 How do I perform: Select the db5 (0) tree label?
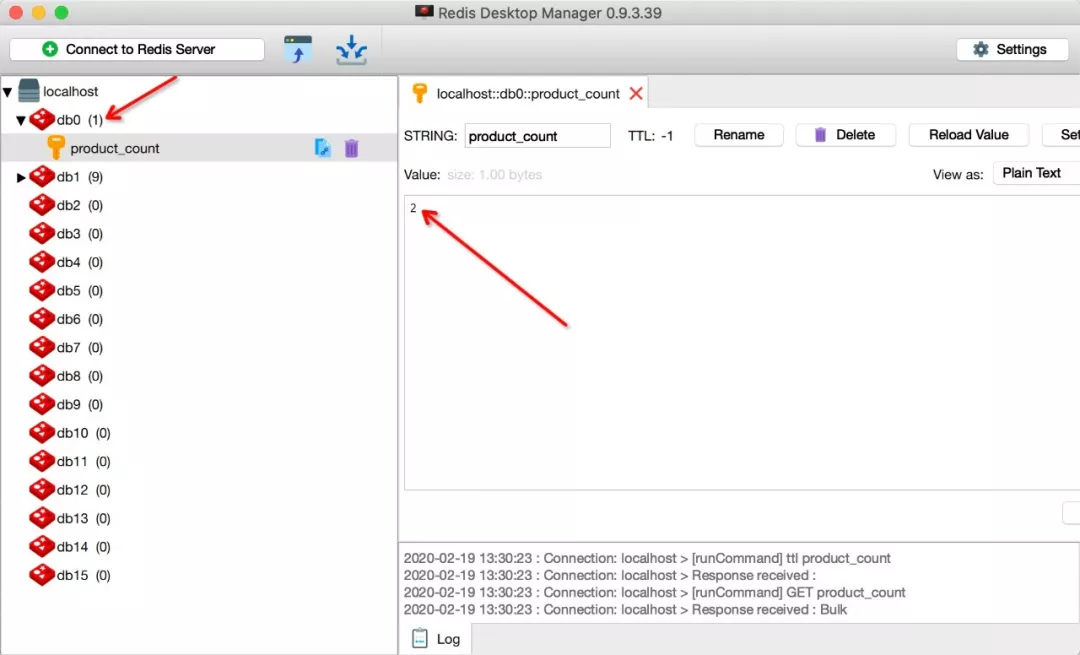(x=80, y=291)
